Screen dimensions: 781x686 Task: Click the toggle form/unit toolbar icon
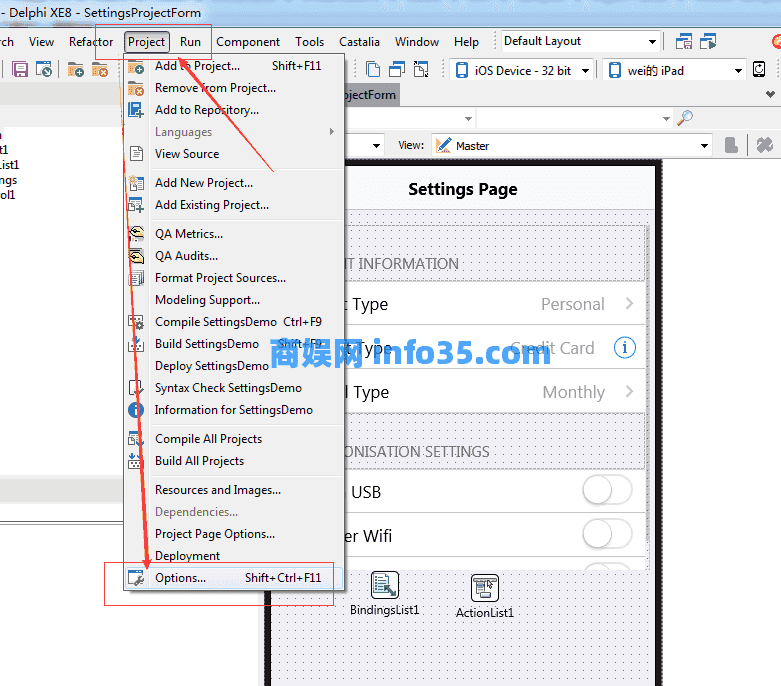point(421,69)
